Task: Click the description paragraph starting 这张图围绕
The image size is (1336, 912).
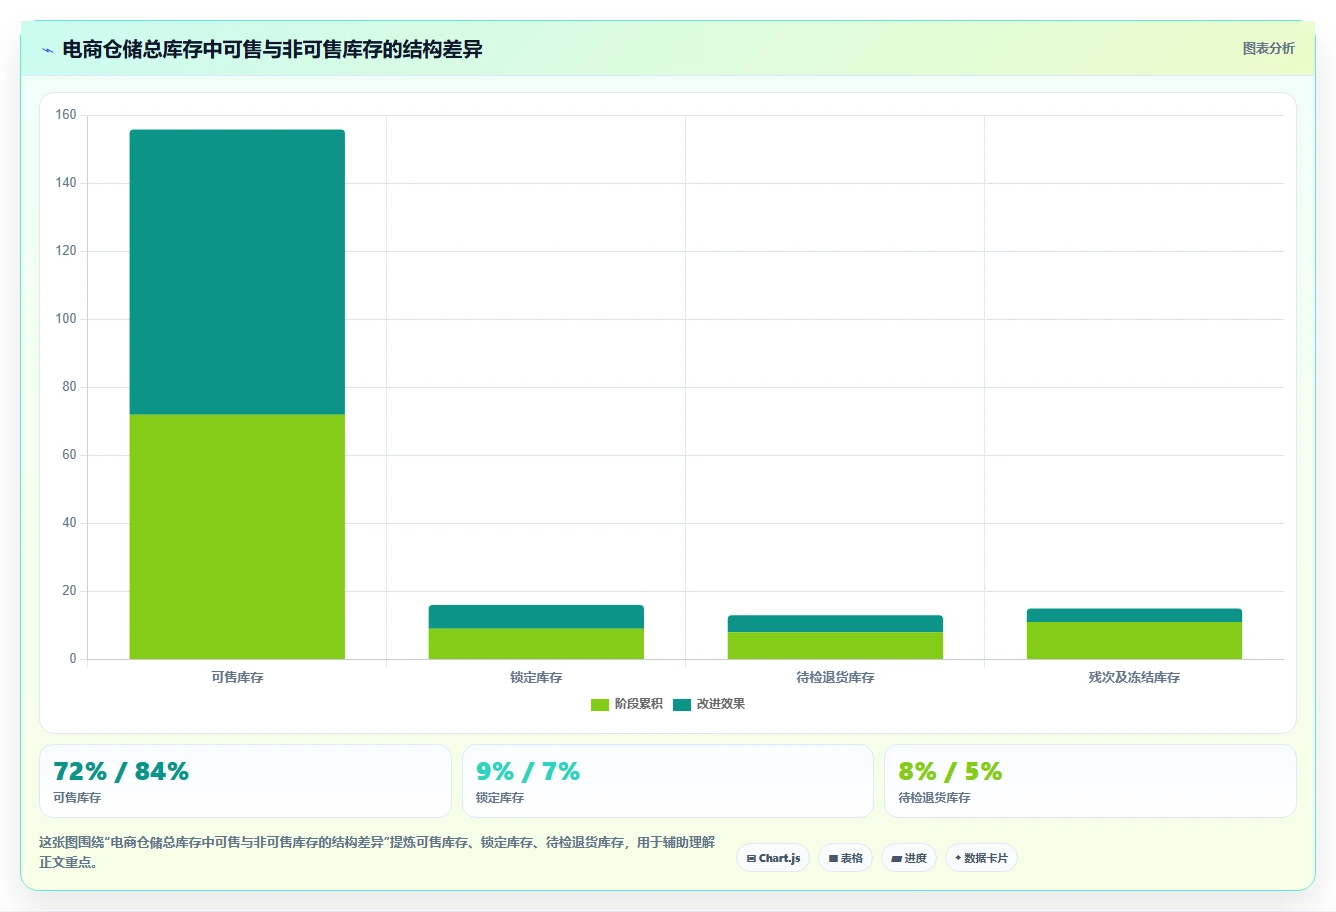Action: pyautogui.click(x=377, y=852)
